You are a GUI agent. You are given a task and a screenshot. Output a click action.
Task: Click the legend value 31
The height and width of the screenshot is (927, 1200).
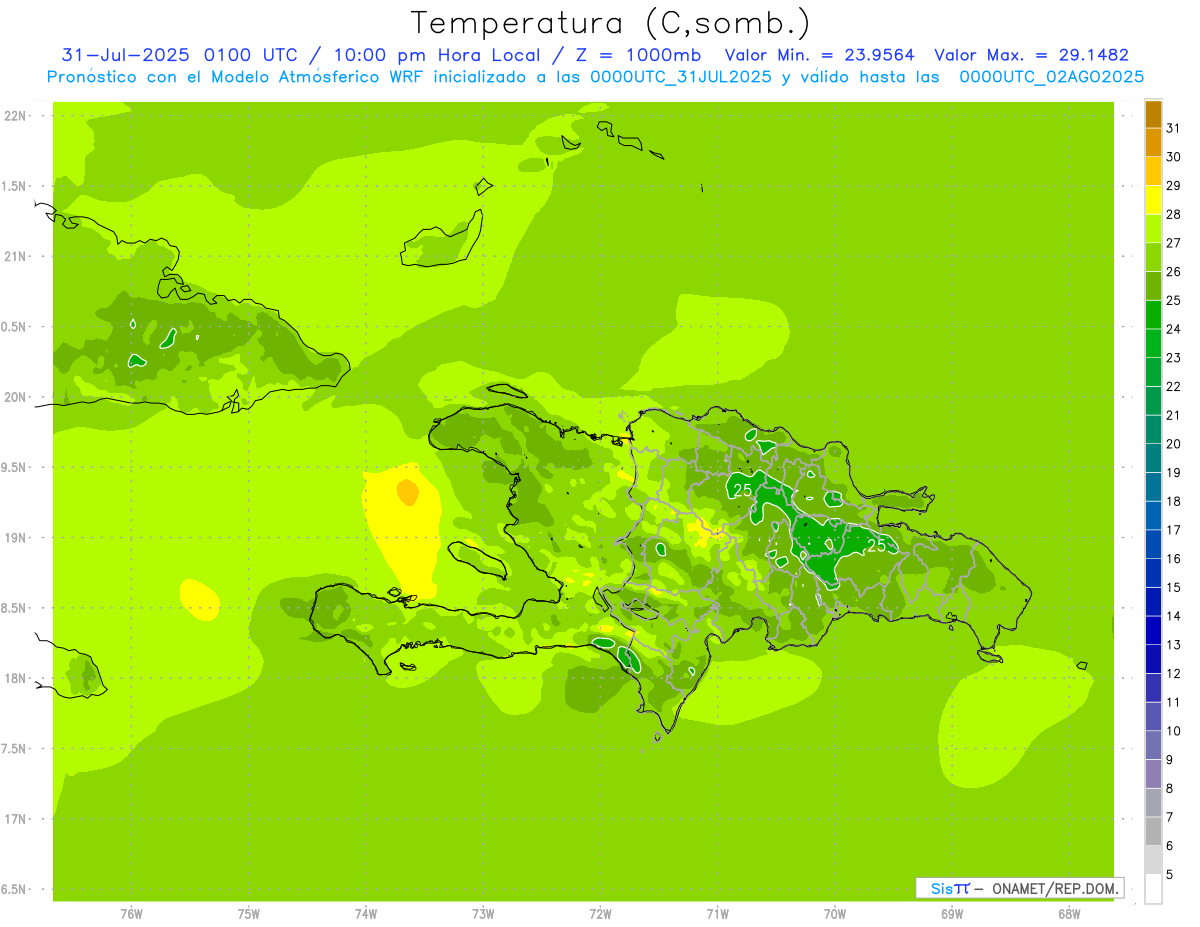click(x=1174, y=128)
